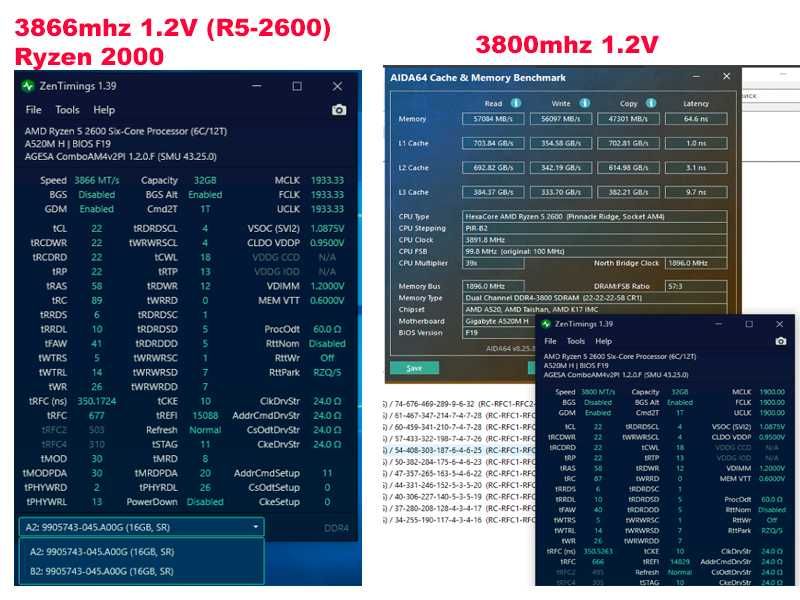
Task: Click the Speed value 3866 MT/s
Action: (x=96, y=181)
